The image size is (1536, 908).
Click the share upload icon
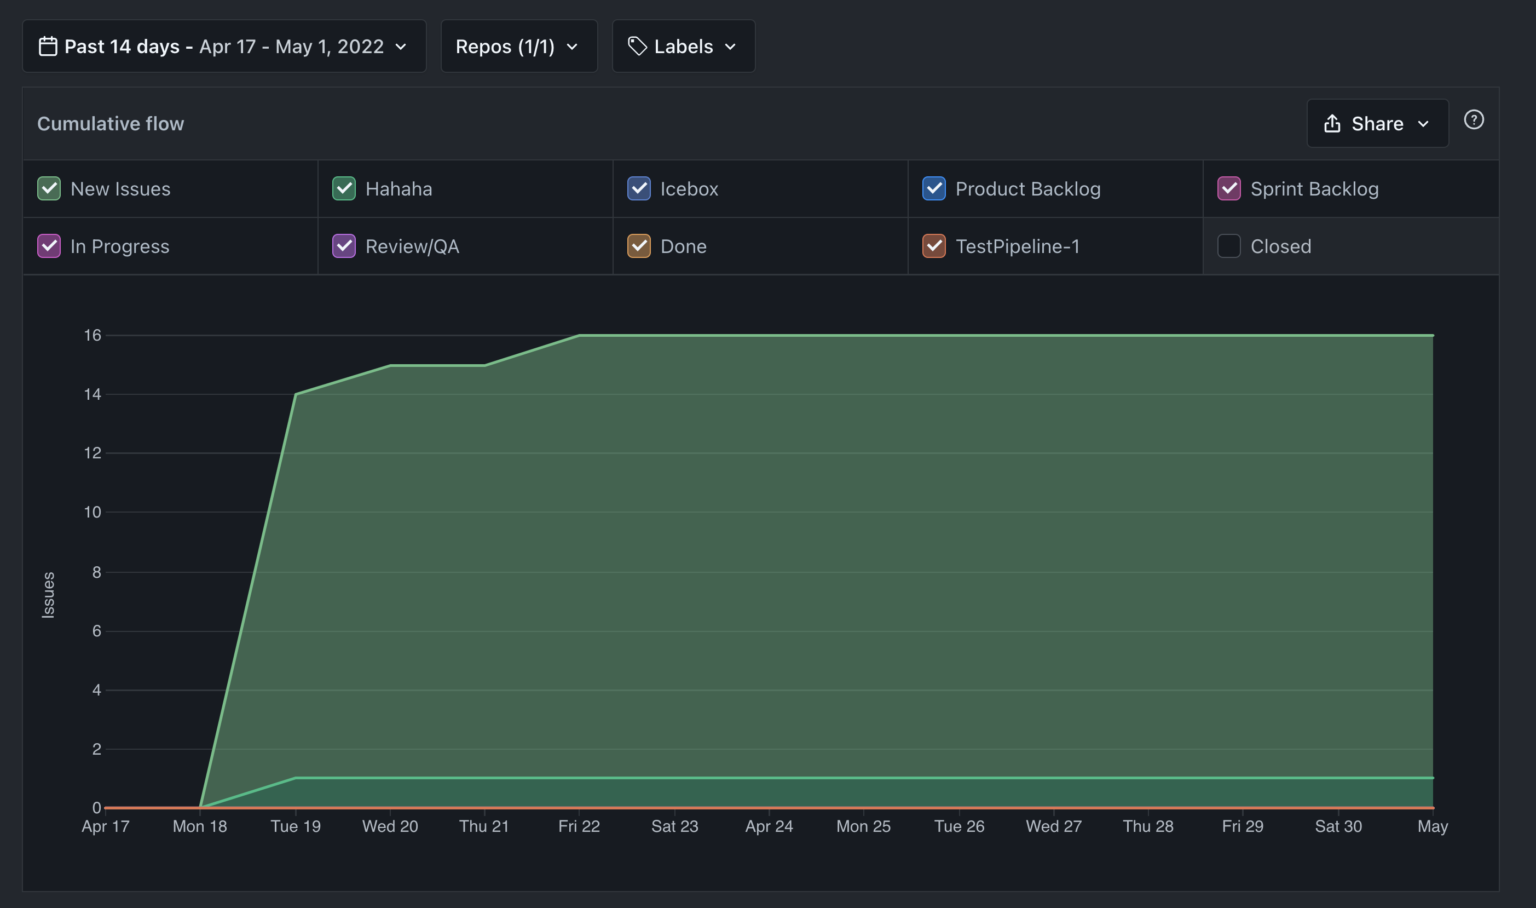(1332, 123)
